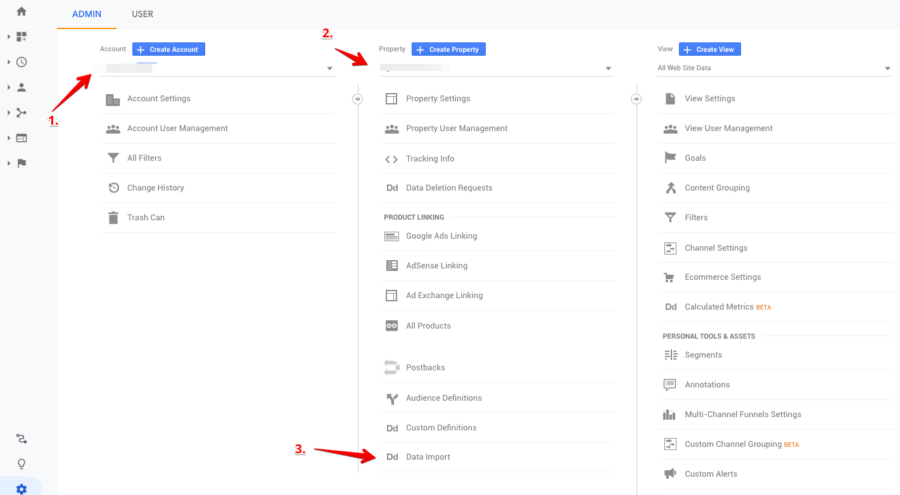Open the All Web Site Data view dropdown
900x495 pixels.
[774, 68]
